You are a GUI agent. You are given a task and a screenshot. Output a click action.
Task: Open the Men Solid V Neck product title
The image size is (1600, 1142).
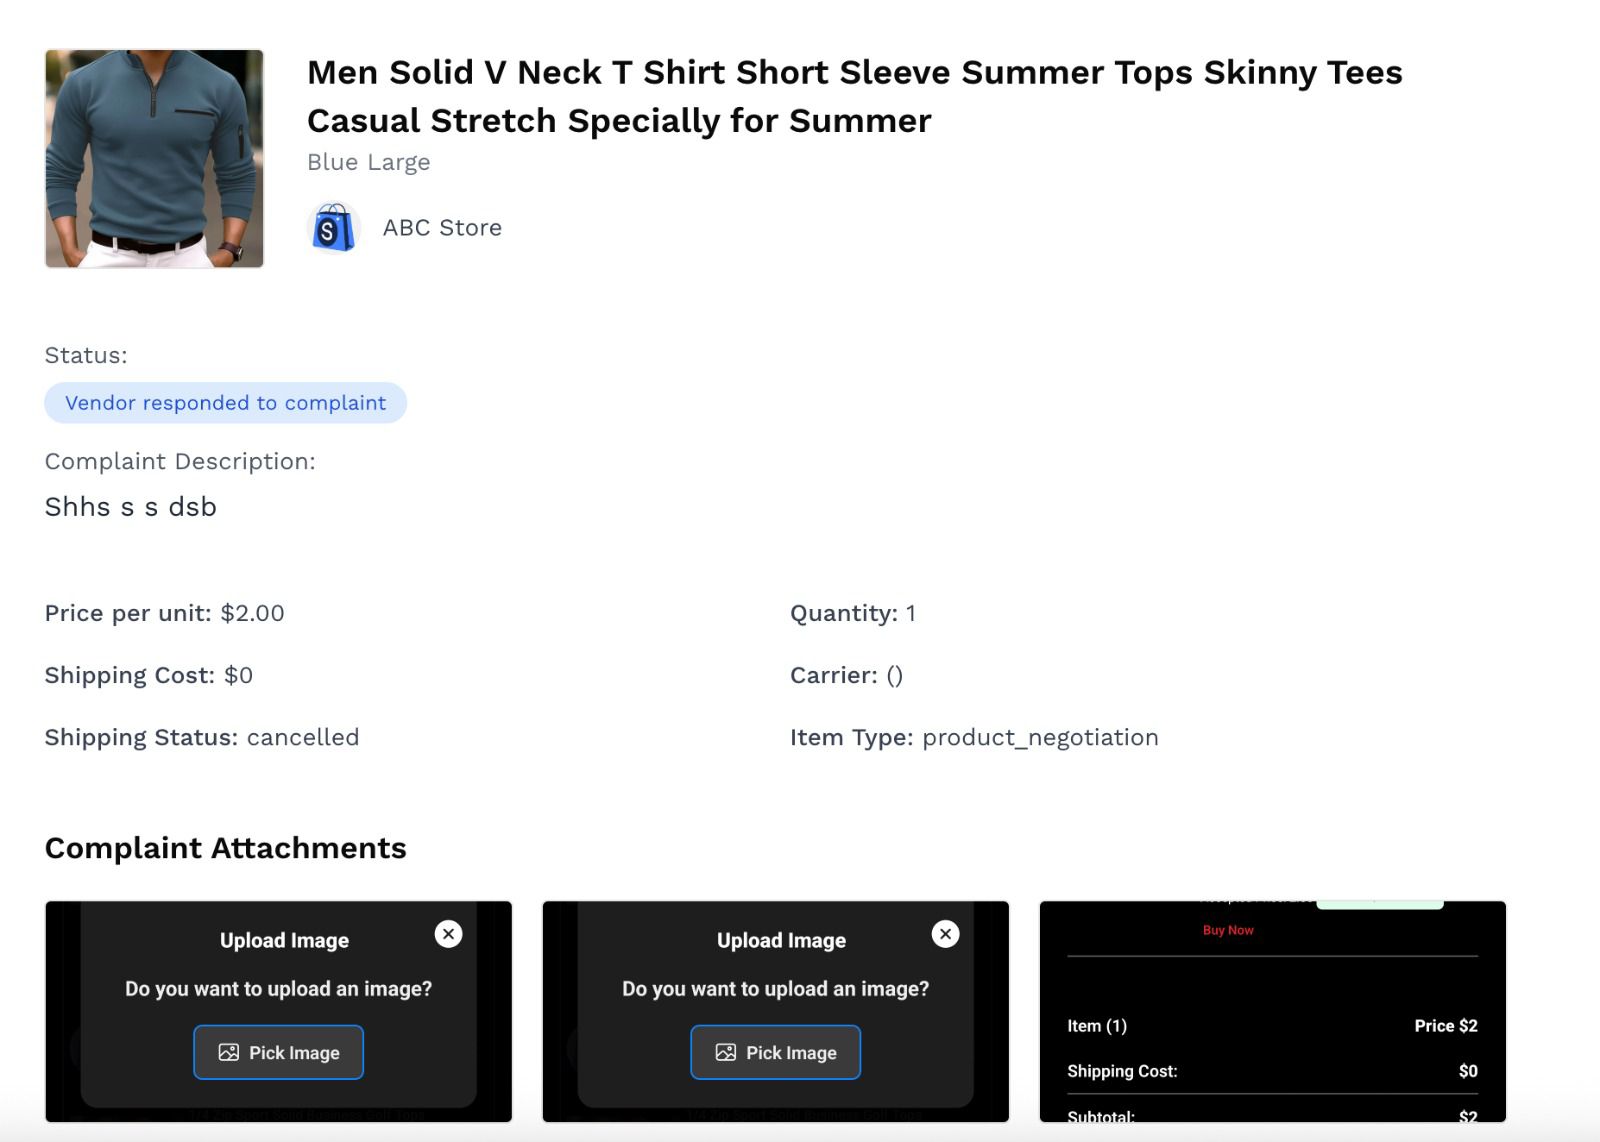(854, 96)
